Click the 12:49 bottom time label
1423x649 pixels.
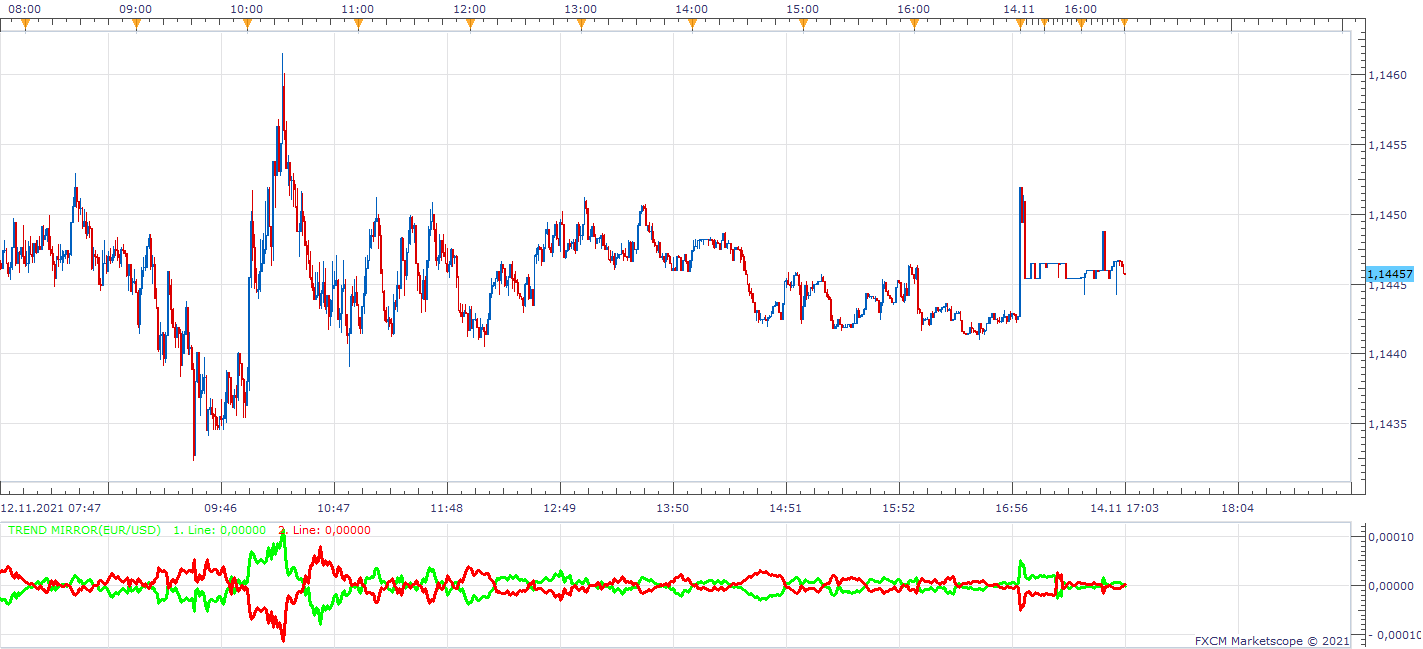560,508
